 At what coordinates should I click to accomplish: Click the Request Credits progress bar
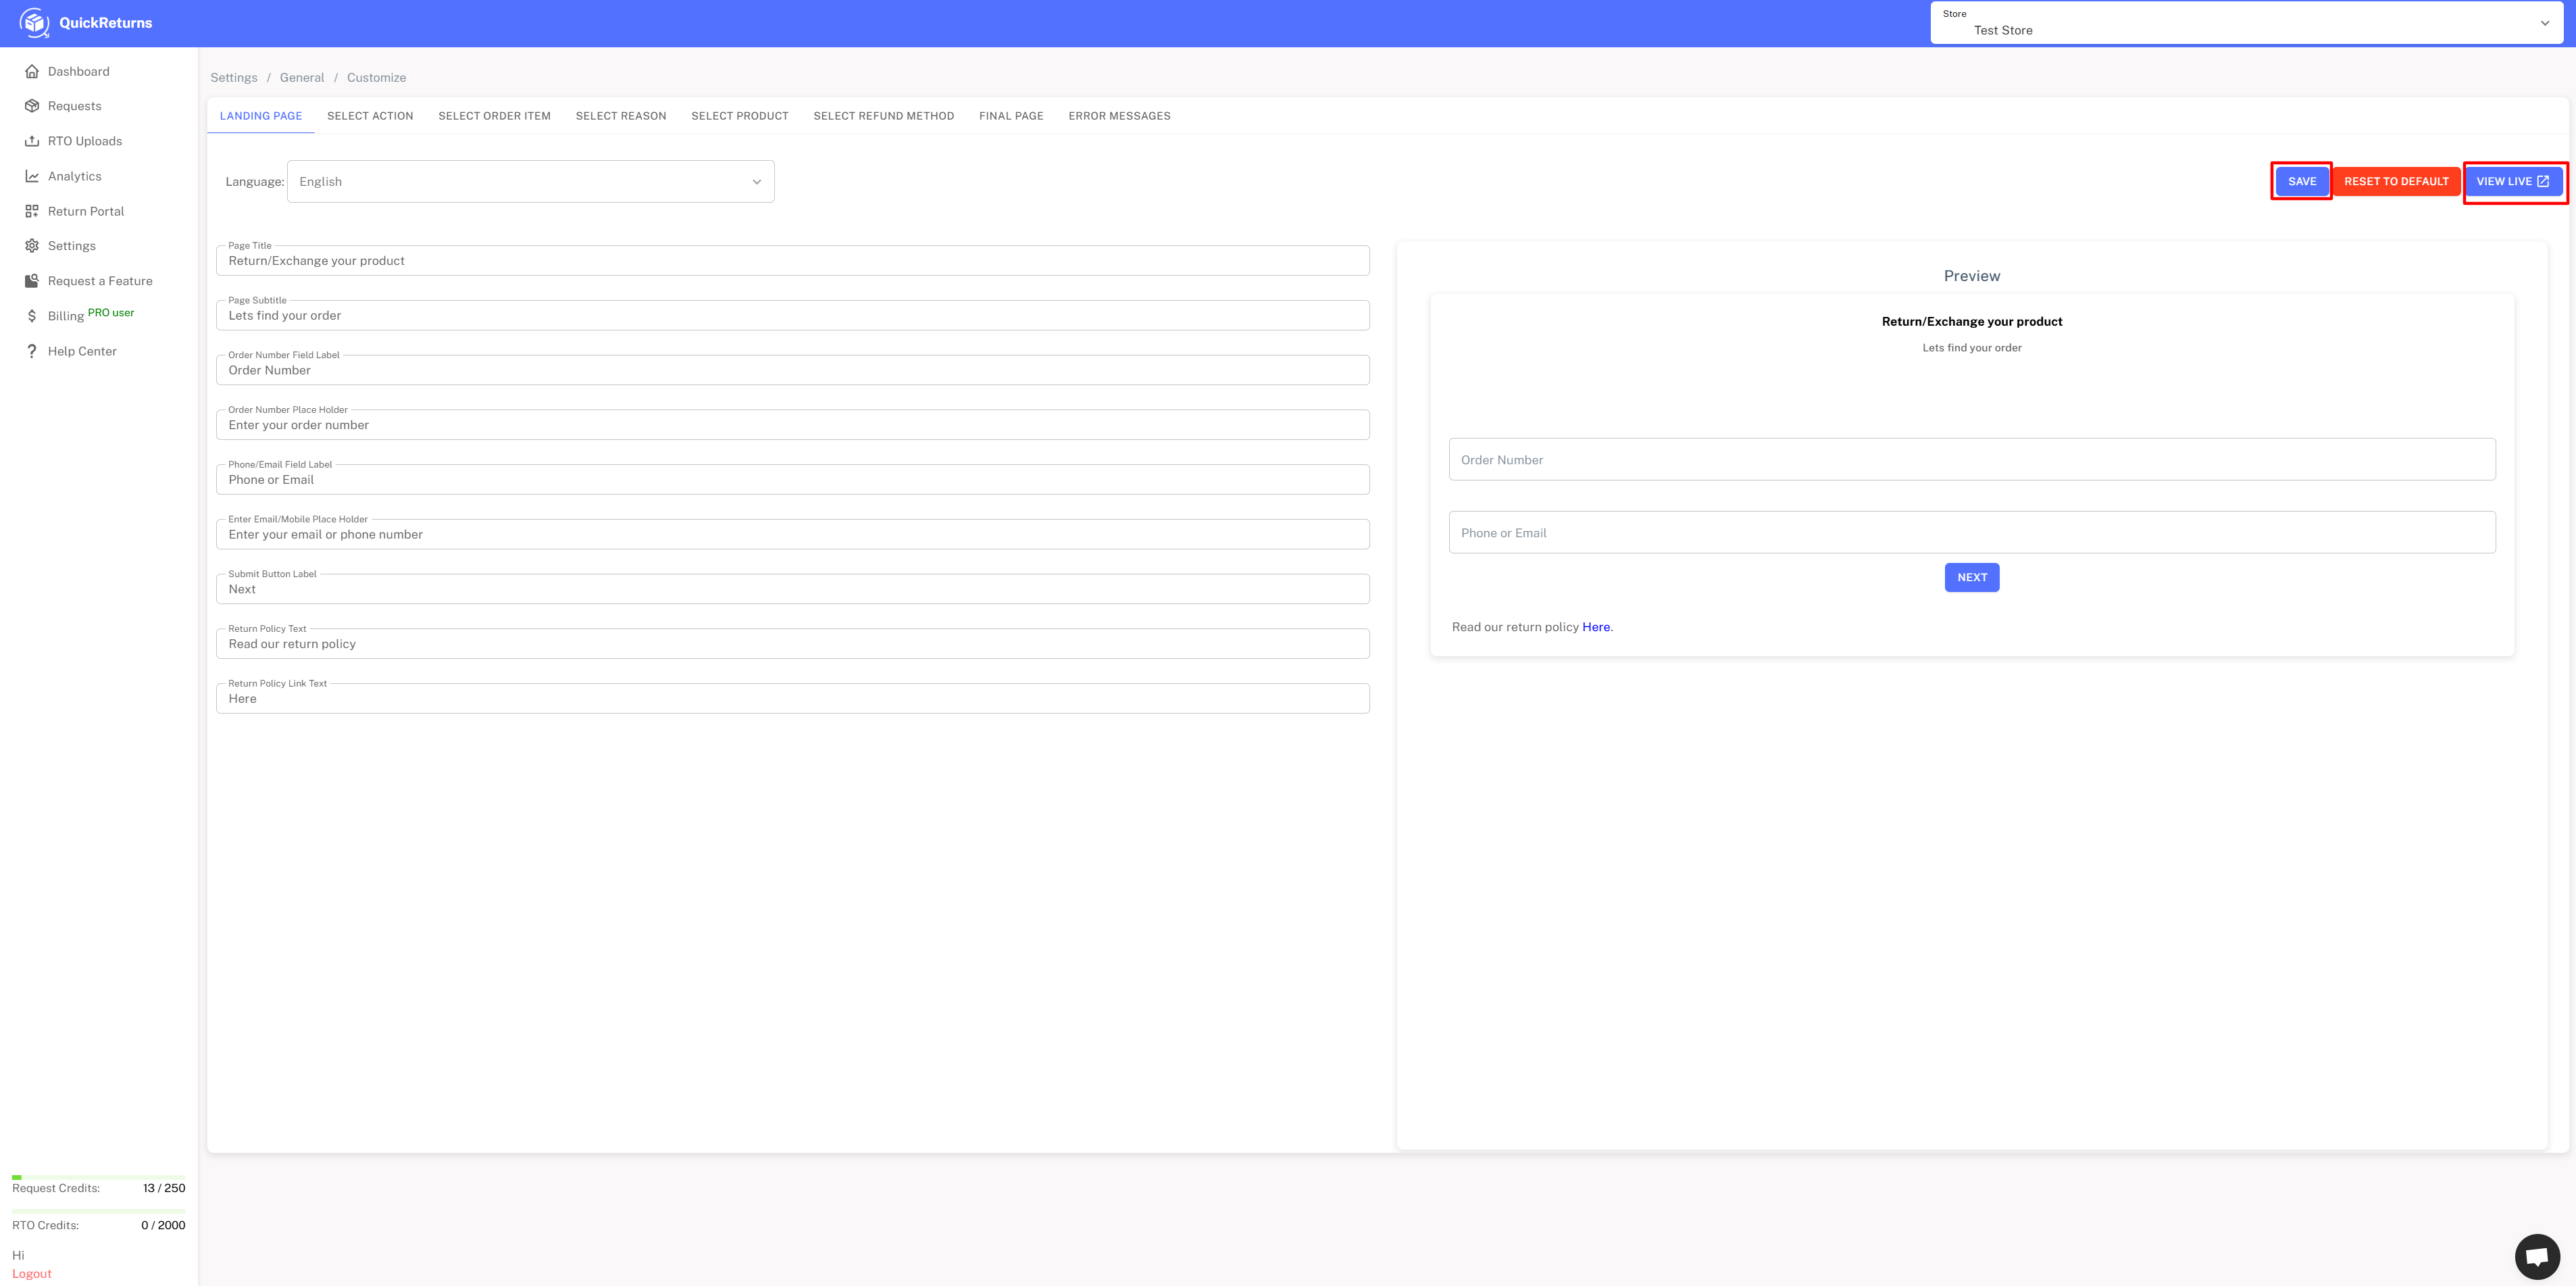[x=99, y=1177]
